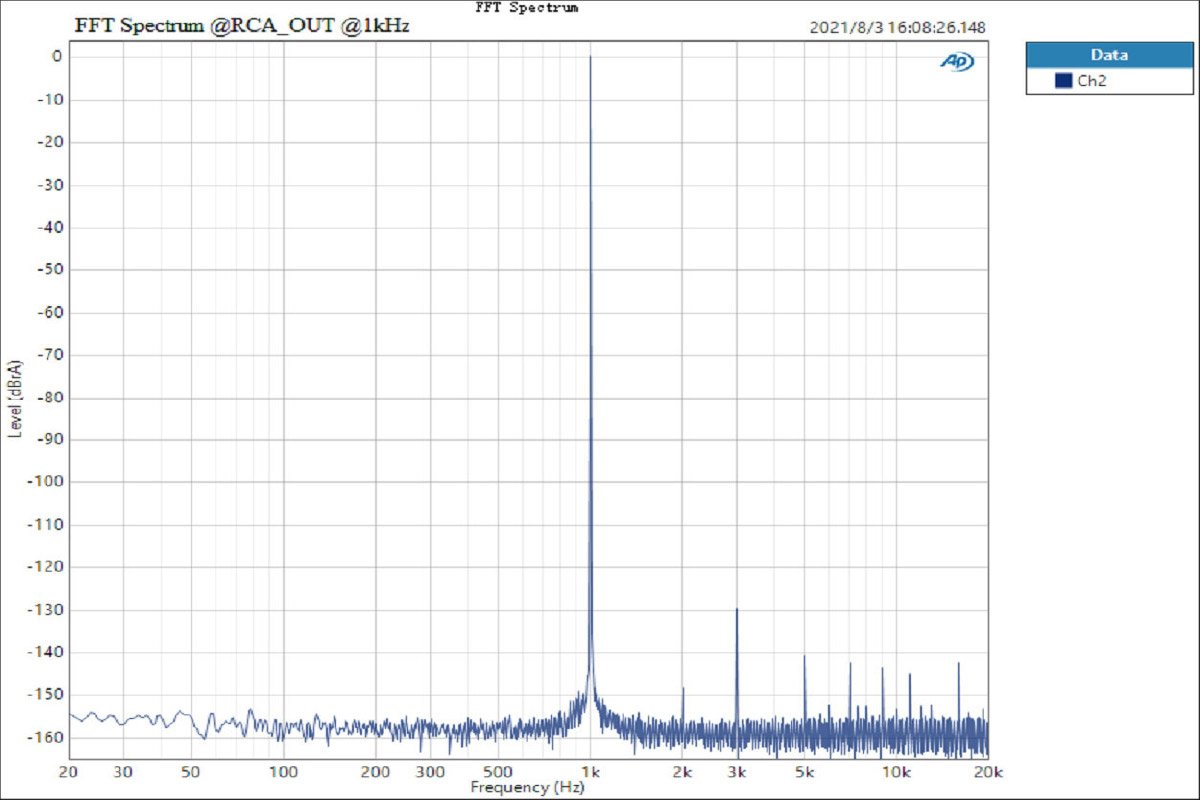Viewport: 1200px width, 800px height.
Task: Click the 100 tick label on frequency axis
Action: tap(284, 772)
